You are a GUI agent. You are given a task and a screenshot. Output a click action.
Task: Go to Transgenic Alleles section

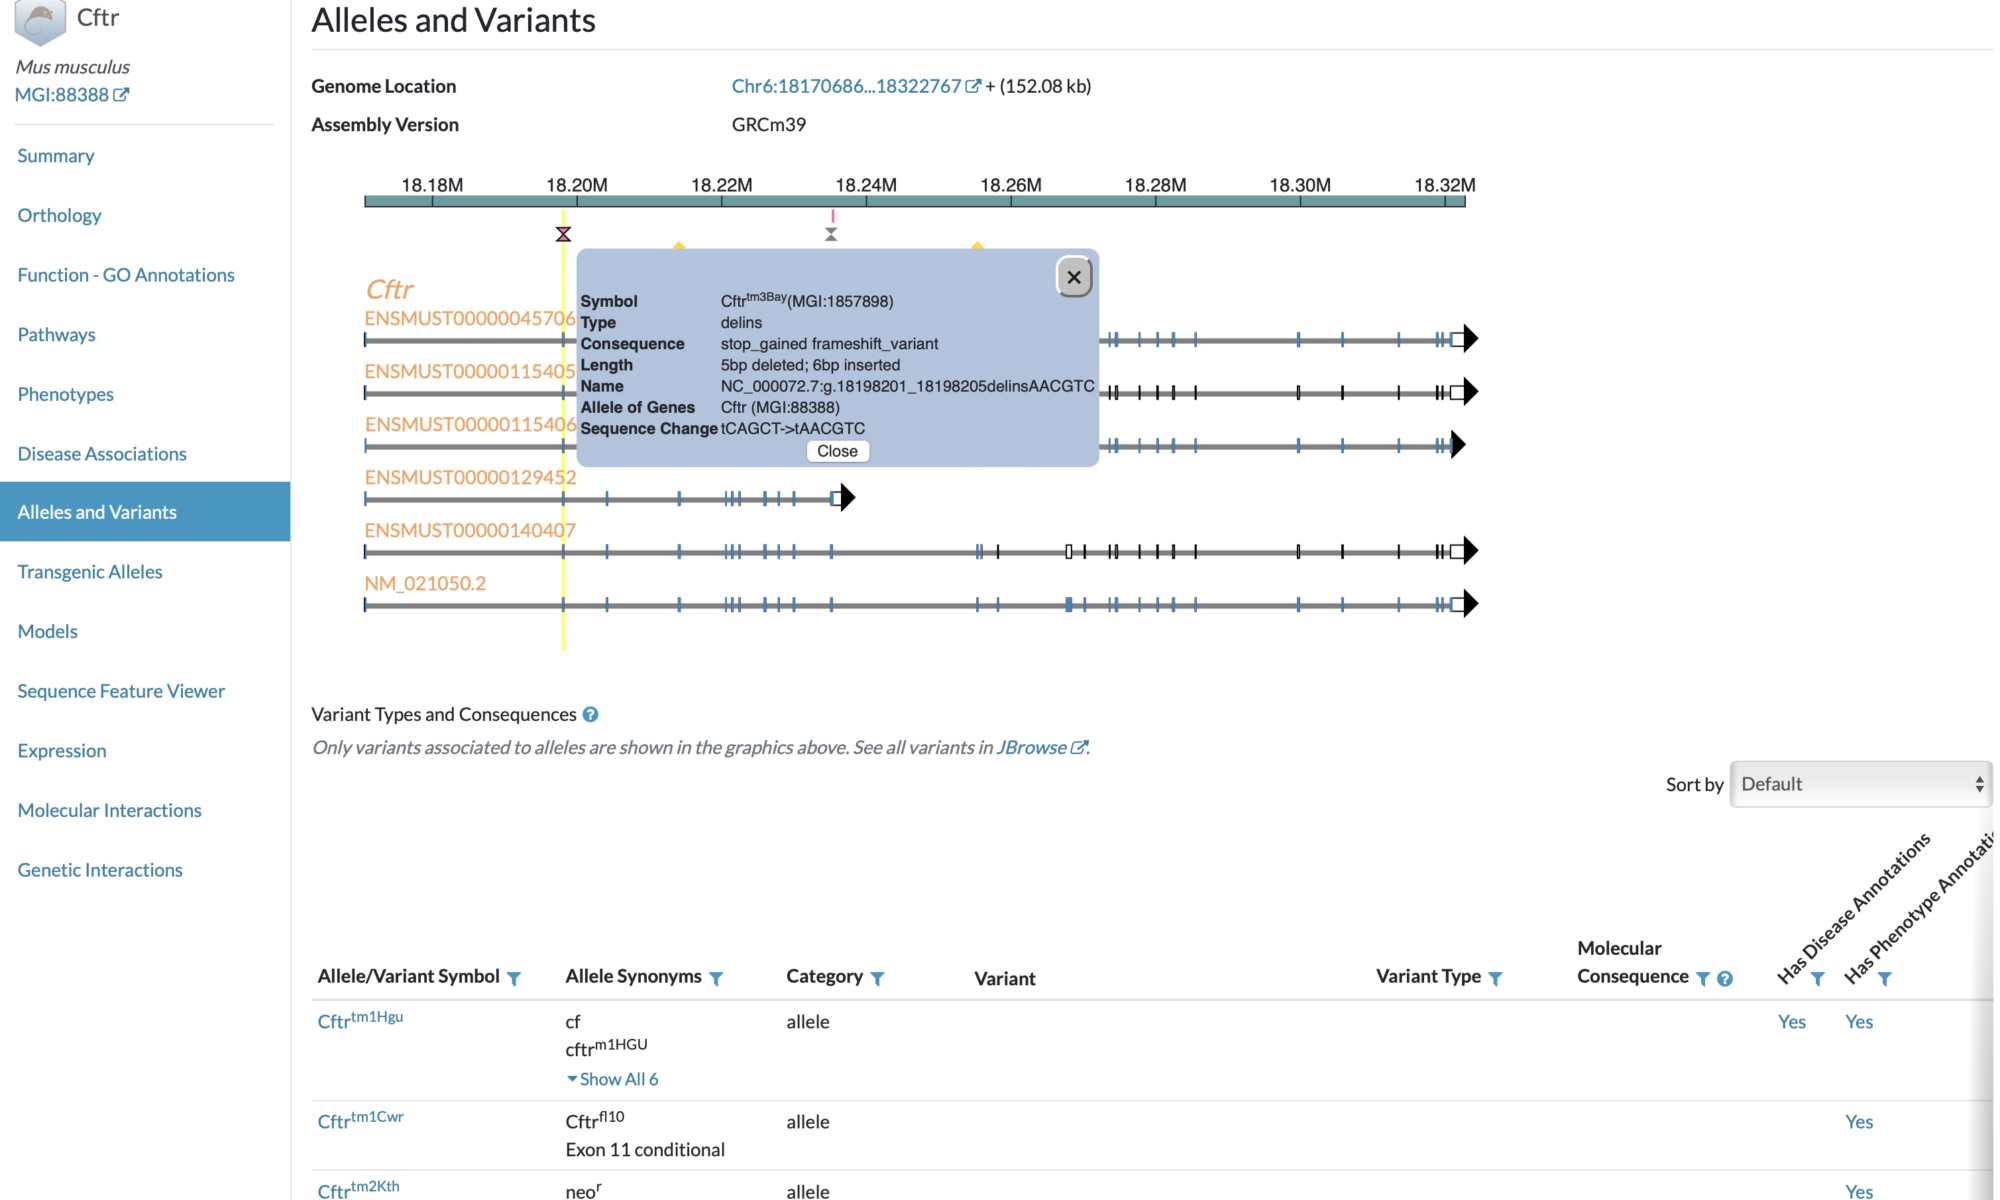click(x=90, y=572)
